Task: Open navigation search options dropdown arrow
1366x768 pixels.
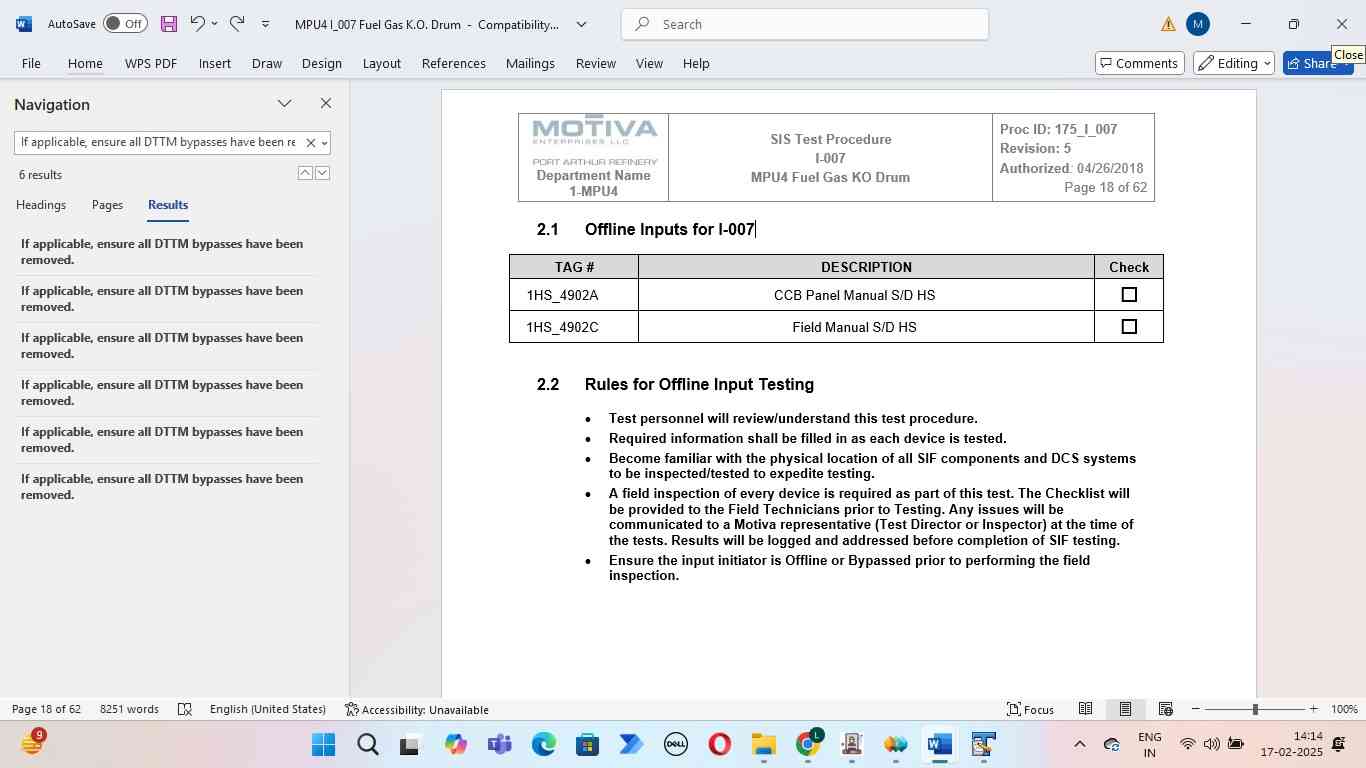Action: [324, 143]
